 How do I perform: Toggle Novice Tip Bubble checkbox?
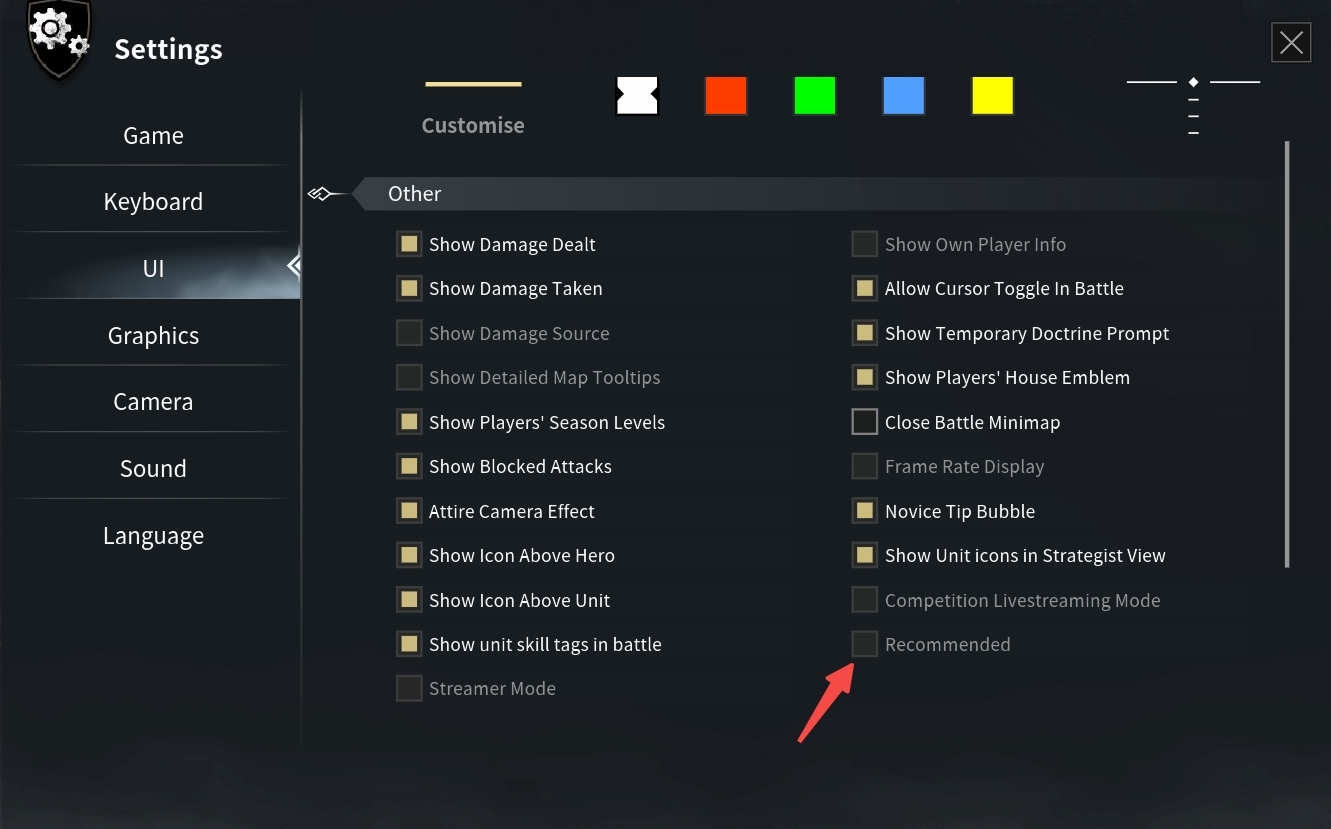865,511
